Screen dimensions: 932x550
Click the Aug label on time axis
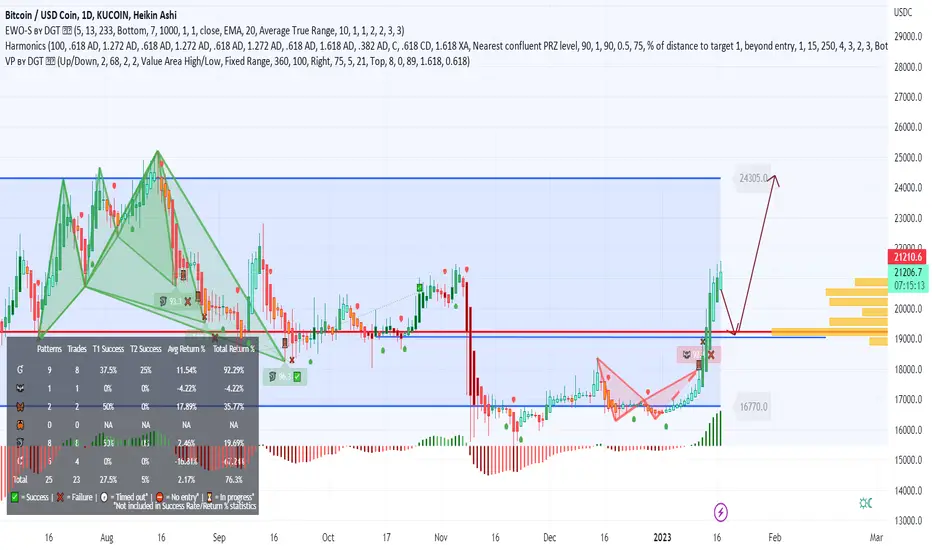[x=106, y=538]
